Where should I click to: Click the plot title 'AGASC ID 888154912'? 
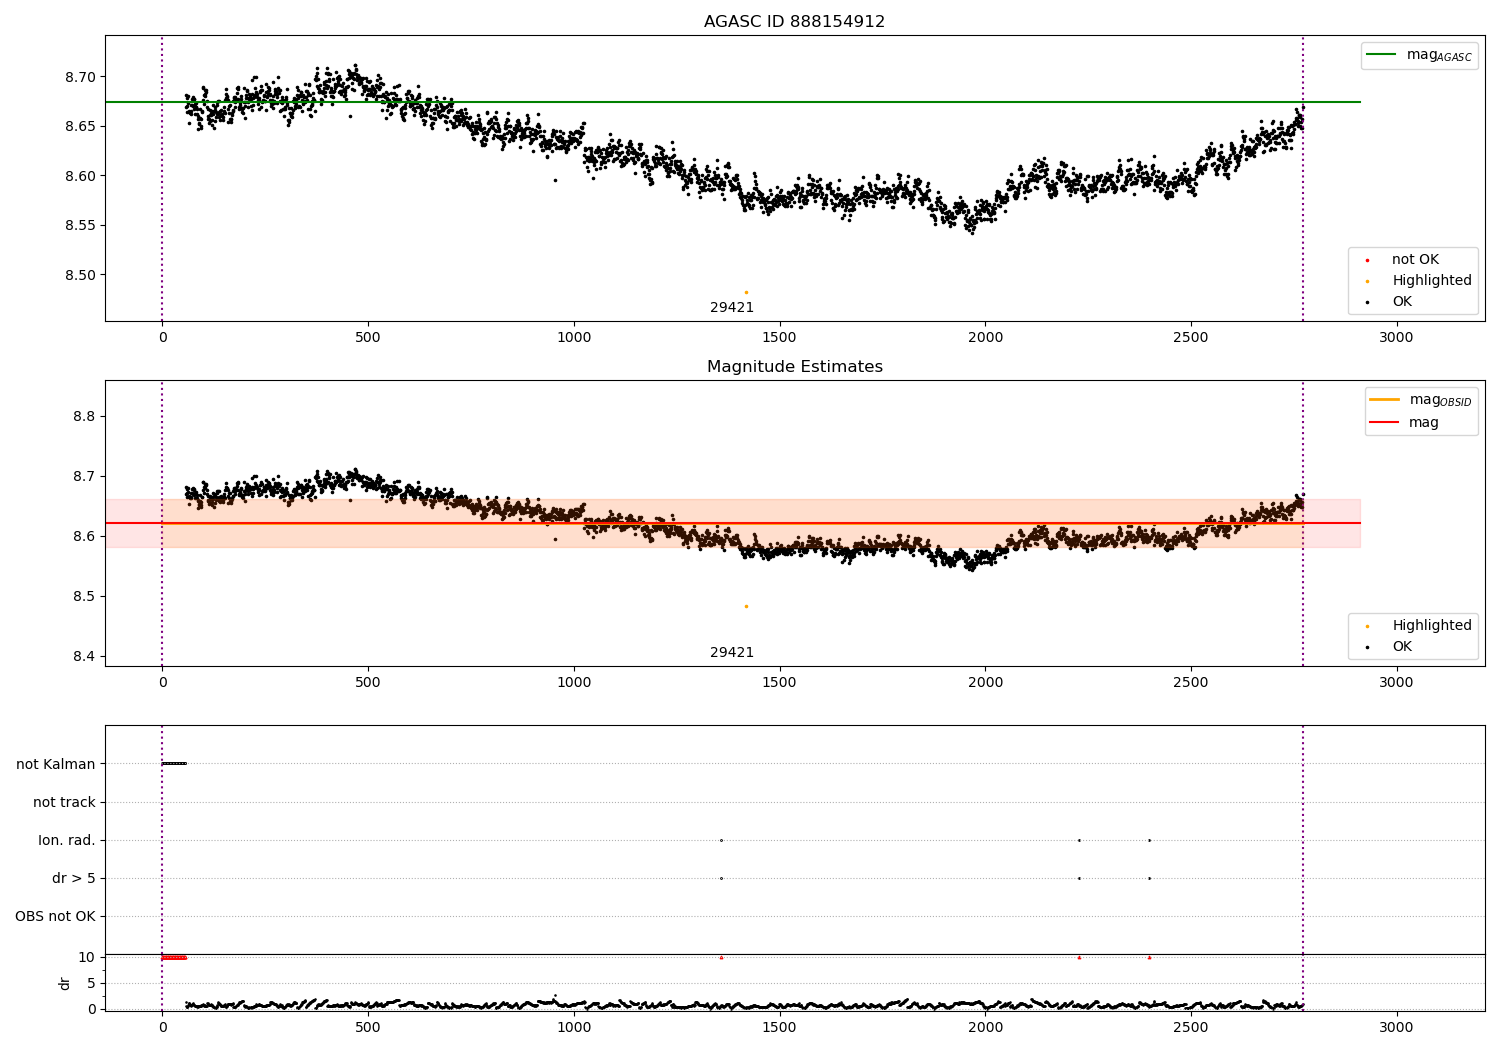pyautogui.click(x=794, y=22)
